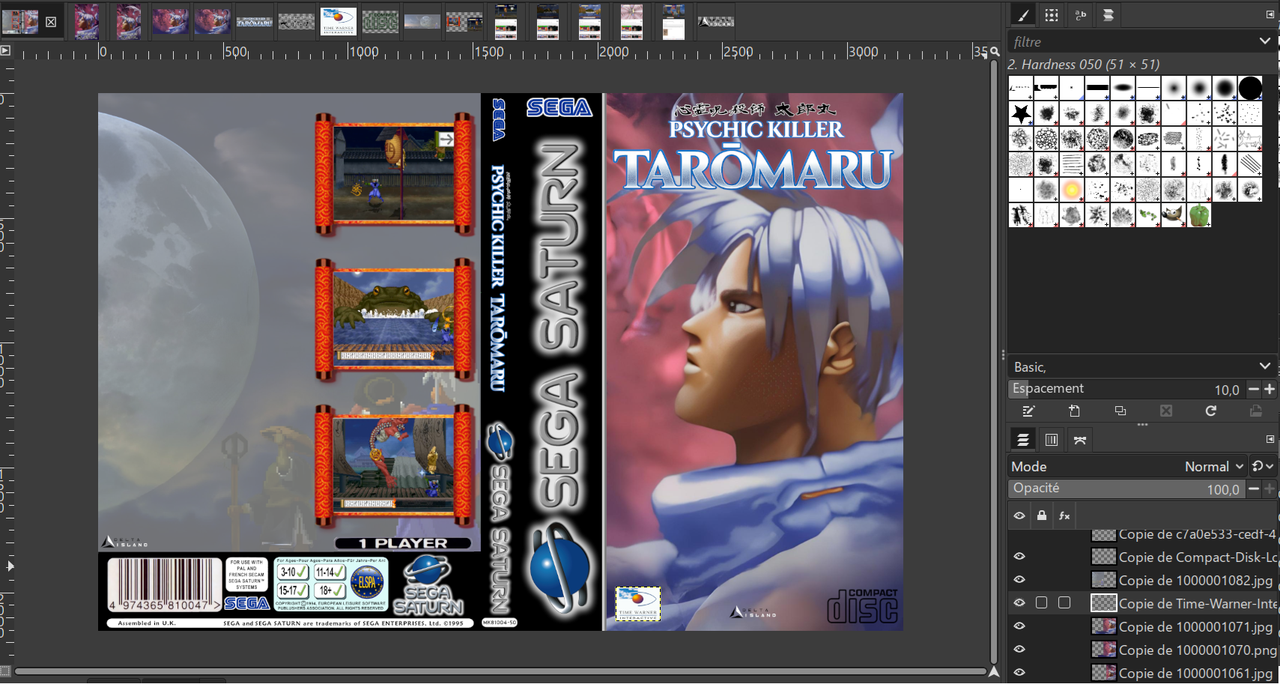This screenshot has height=685, width=1280.
Task: Open the Basic brush tag dropdown
Action: (x=1142, y=367)
